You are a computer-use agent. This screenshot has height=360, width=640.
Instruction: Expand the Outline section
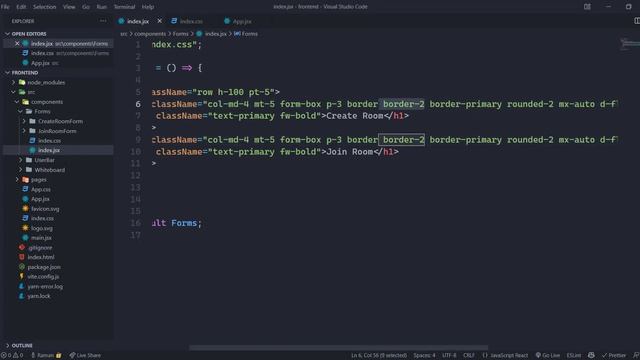click(22, 345)
